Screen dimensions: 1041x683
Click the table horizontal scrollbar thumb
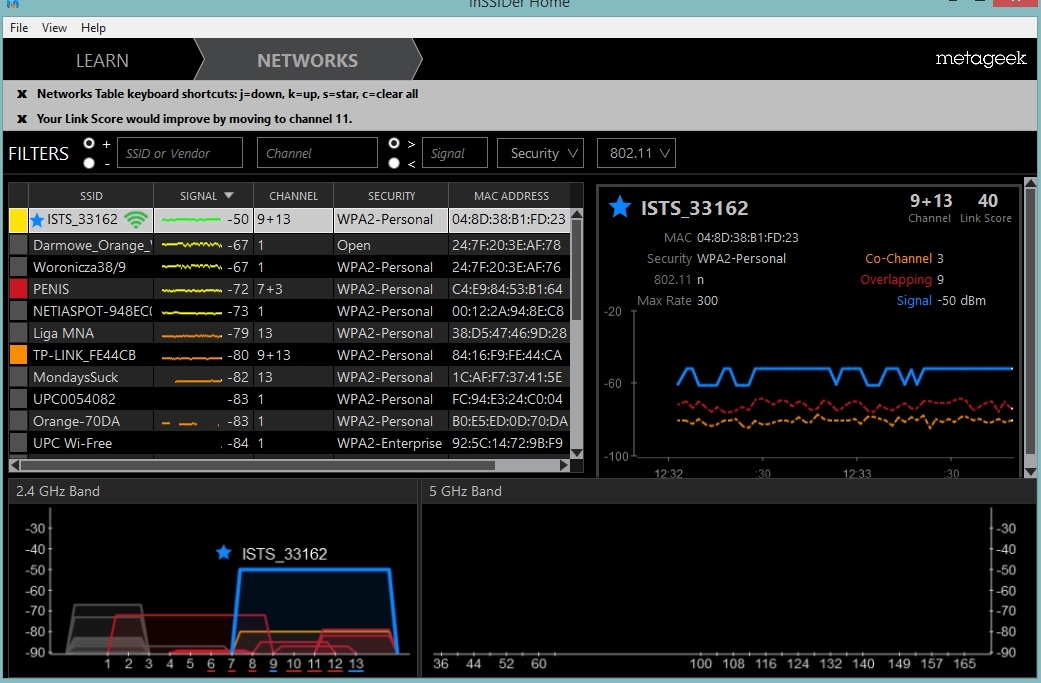258,465
